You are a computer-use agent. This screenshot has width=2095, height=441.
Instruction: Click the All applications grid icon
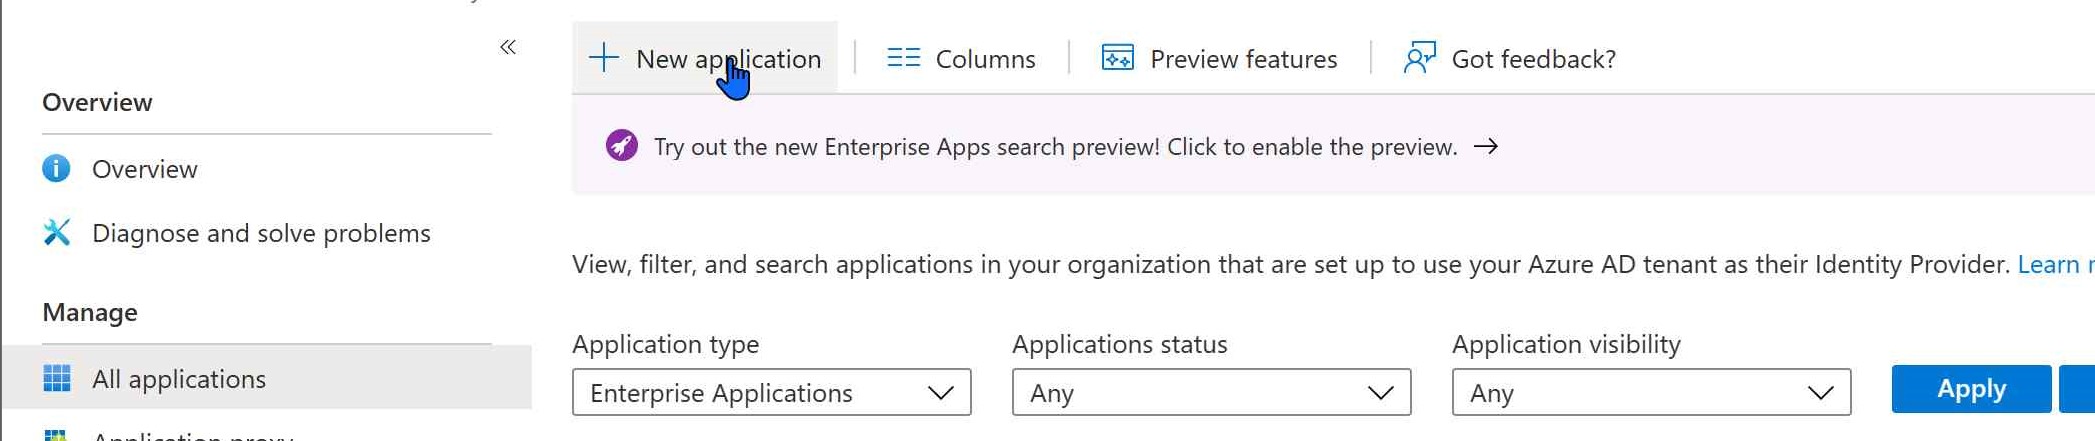coord(57,378)
